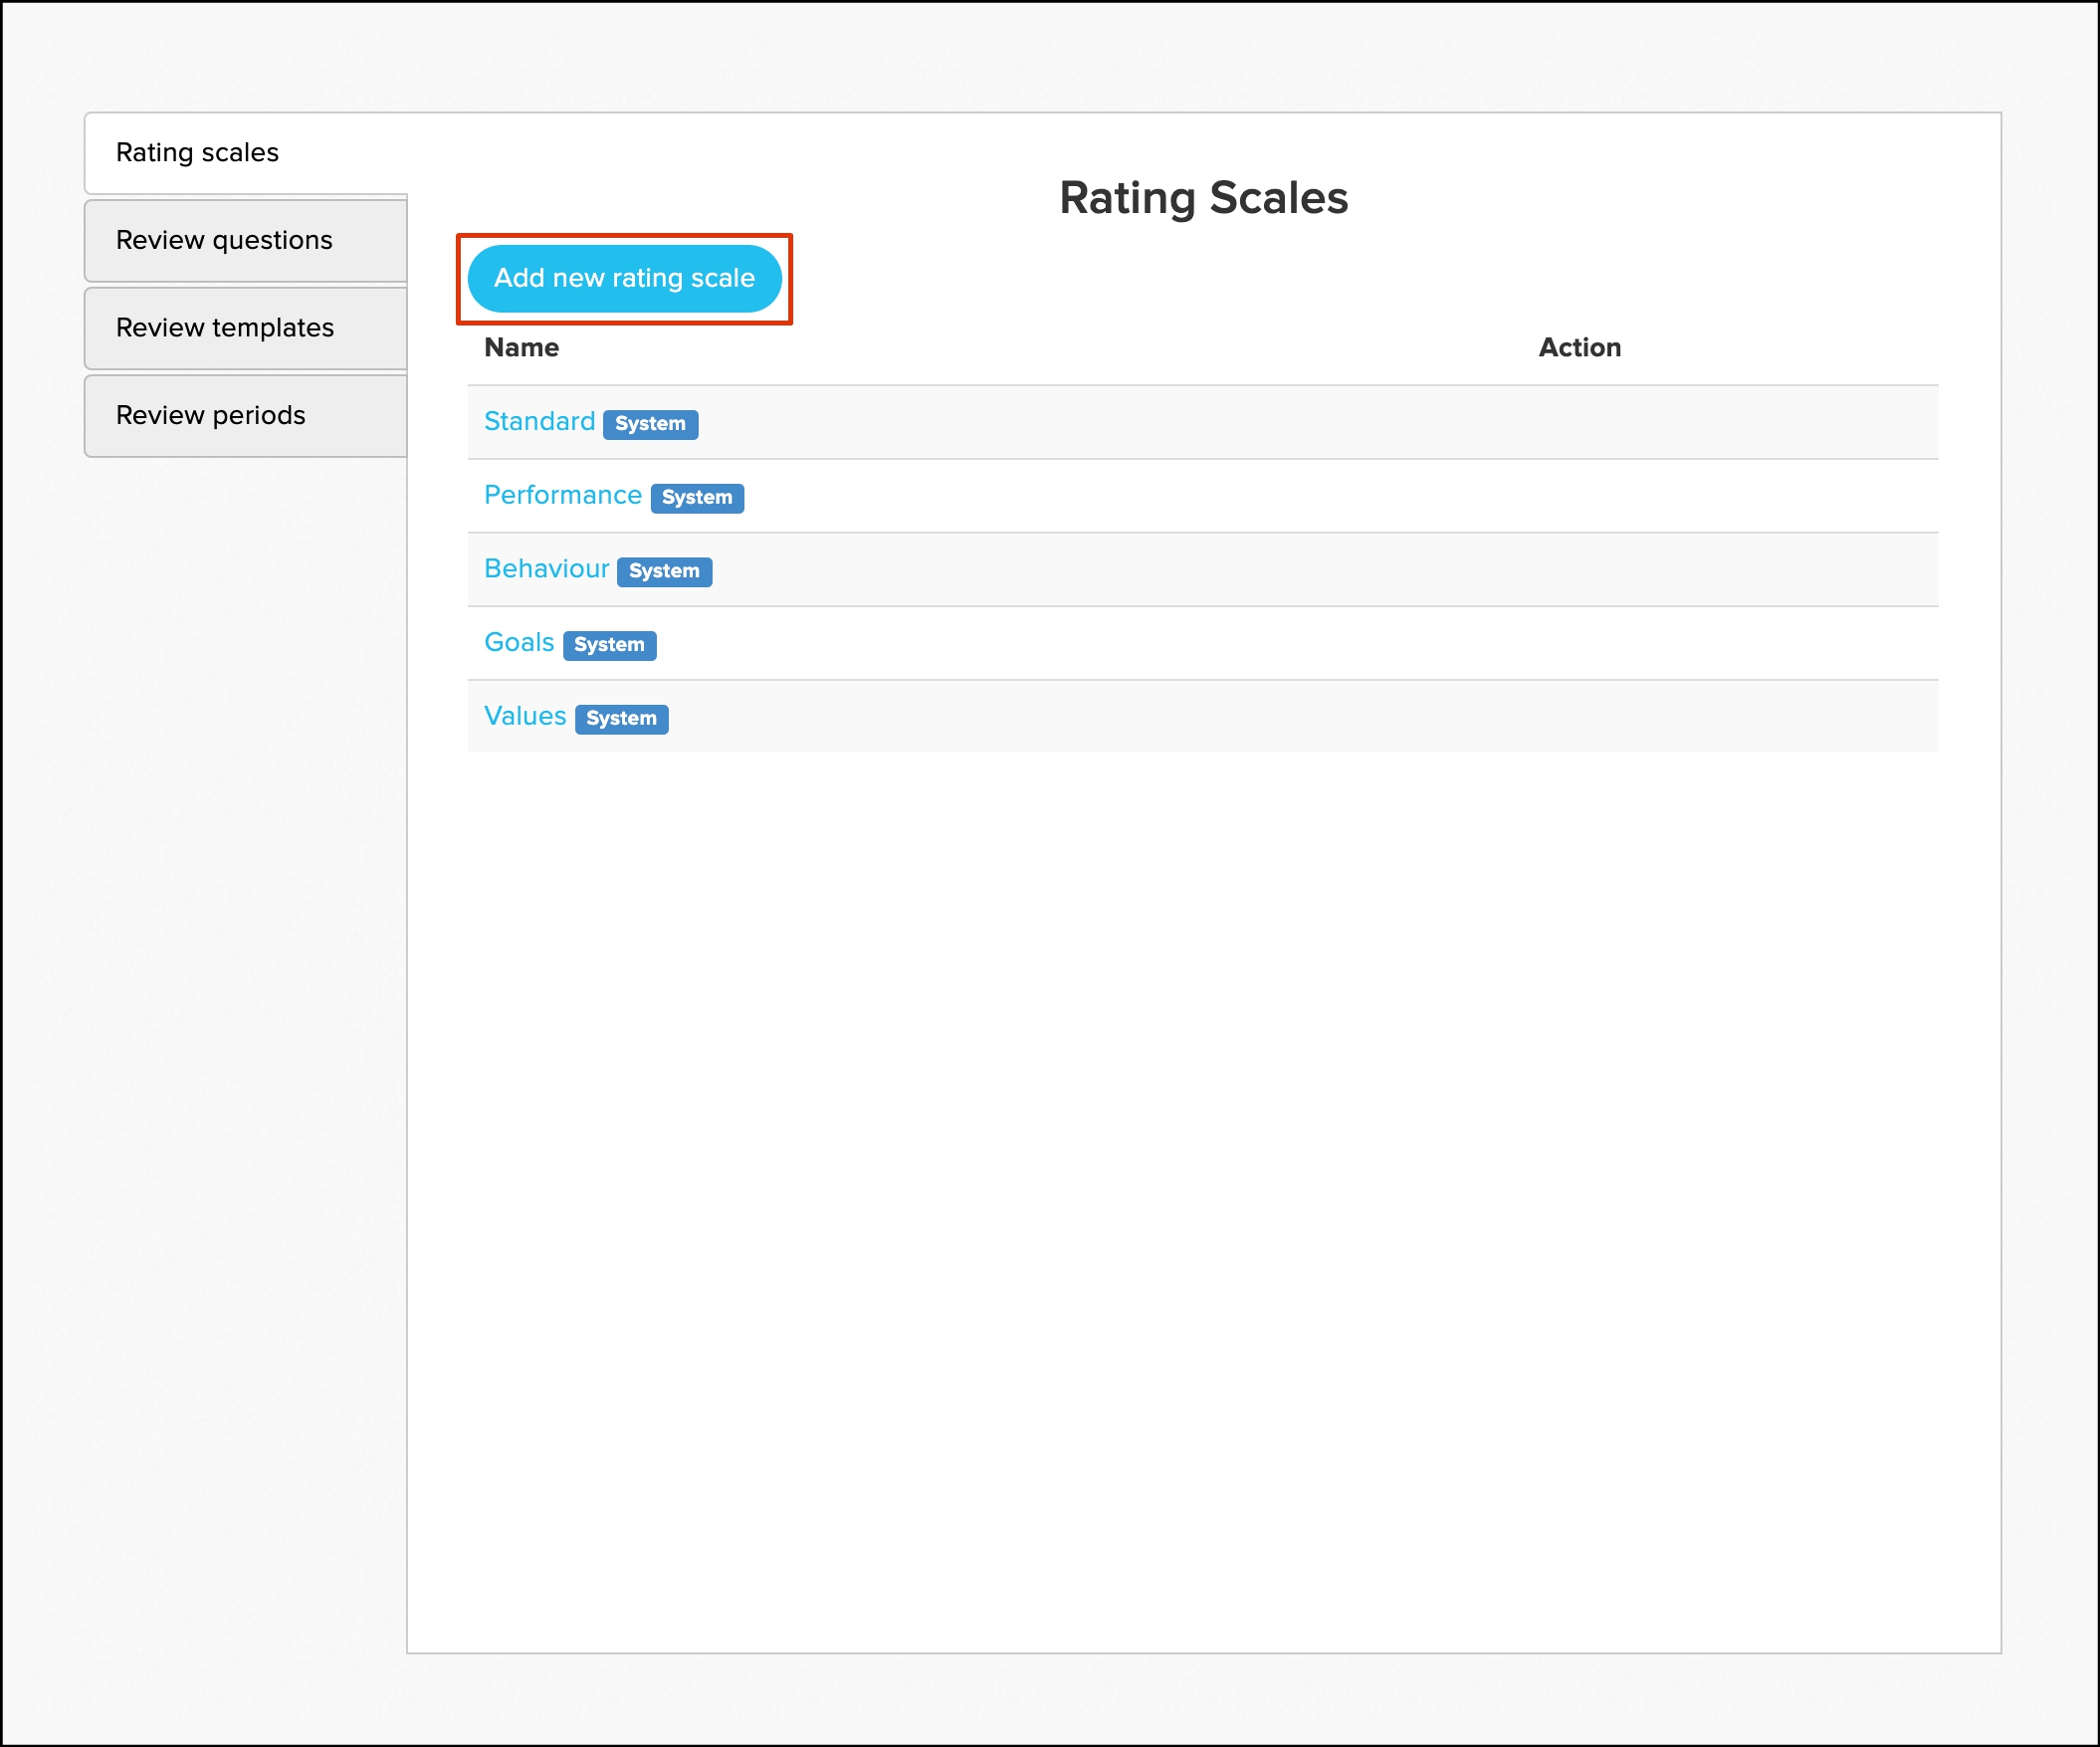
Task: Open the Goals rating scale link
Action: tap(518, 642)
